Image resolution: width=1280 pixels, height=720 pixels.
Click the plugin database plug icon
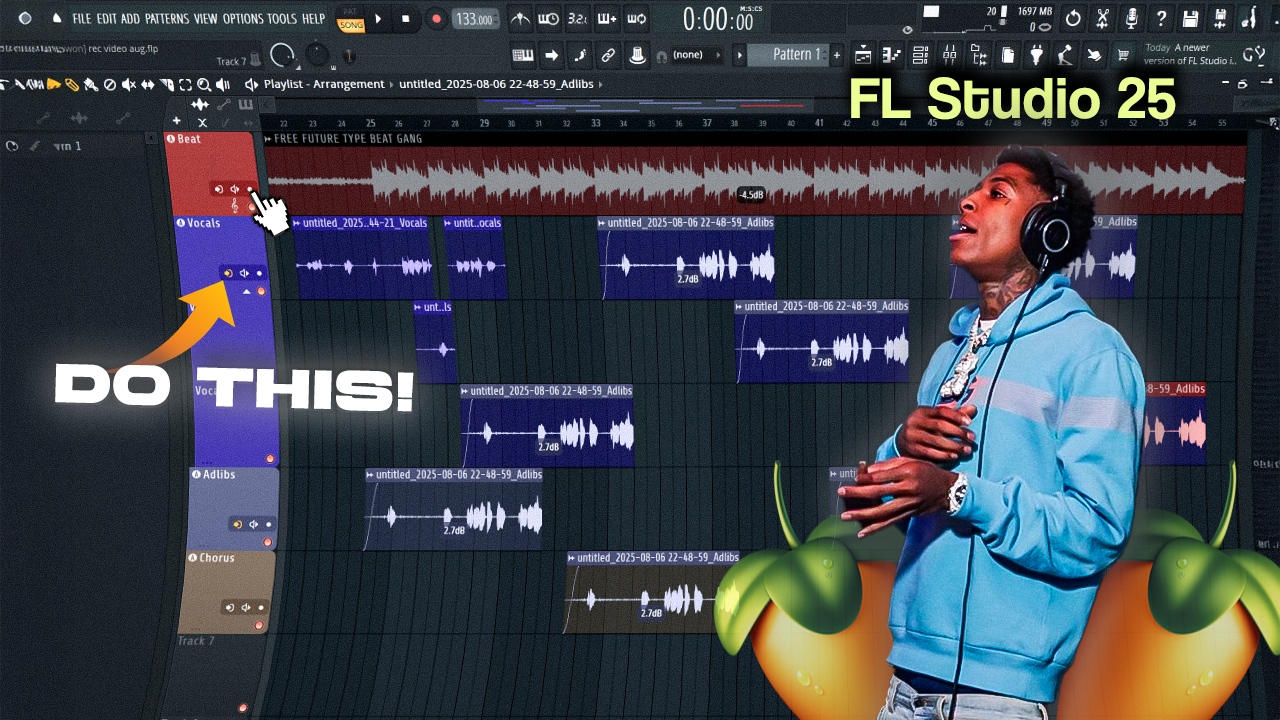(x=1036, y=55)
